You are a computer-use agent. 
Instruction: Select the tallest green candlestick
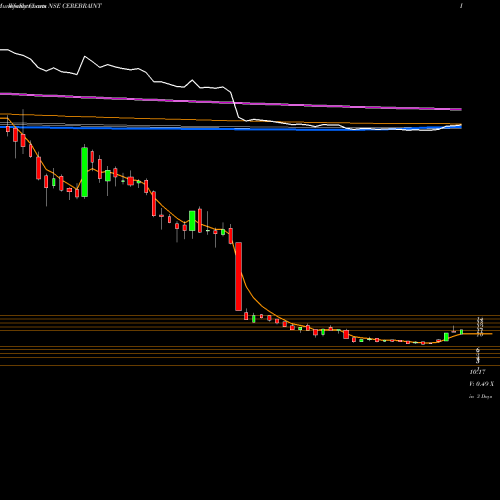[x=85, y=172]
